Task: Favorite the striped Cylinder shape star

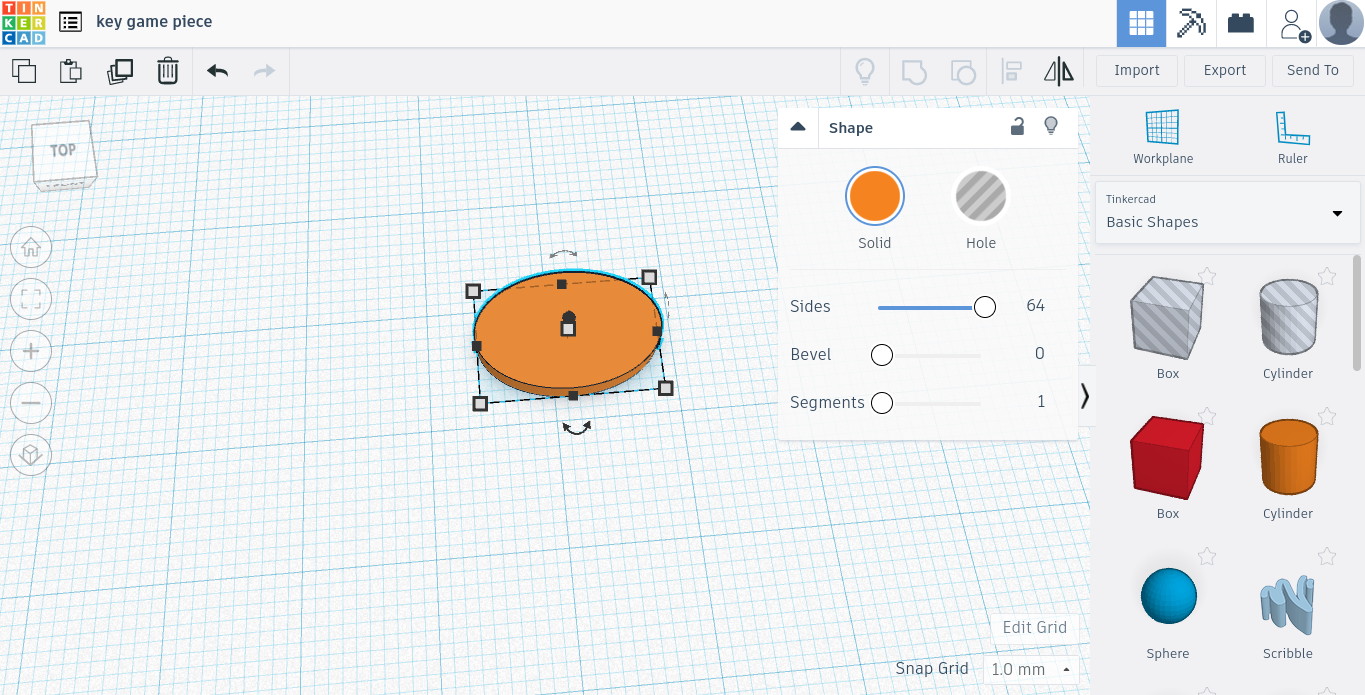Action: [x=1327, y=275]
